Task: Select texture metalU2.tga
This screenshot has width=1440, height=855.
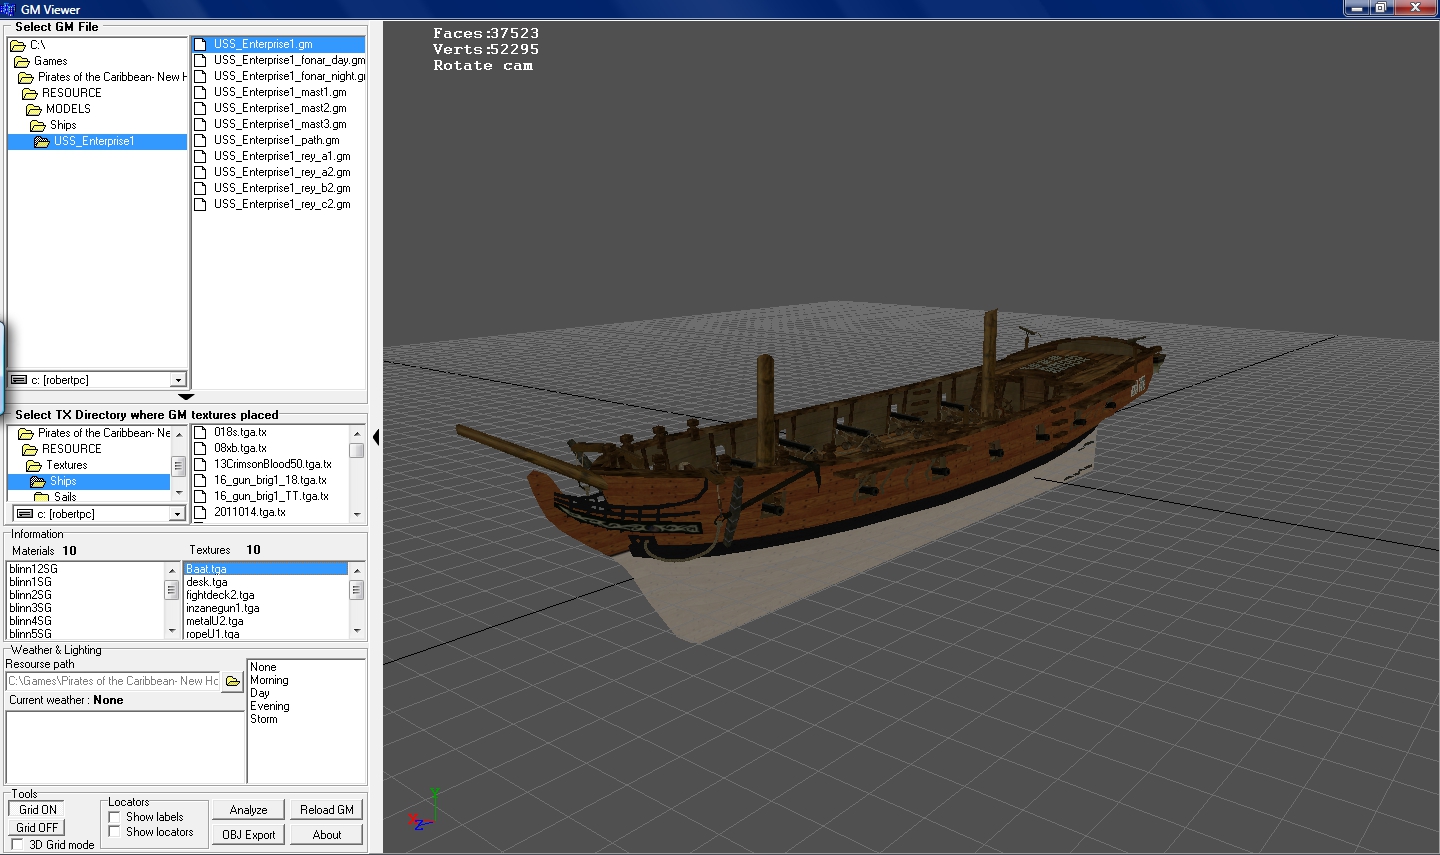Action: coord(215,621)
